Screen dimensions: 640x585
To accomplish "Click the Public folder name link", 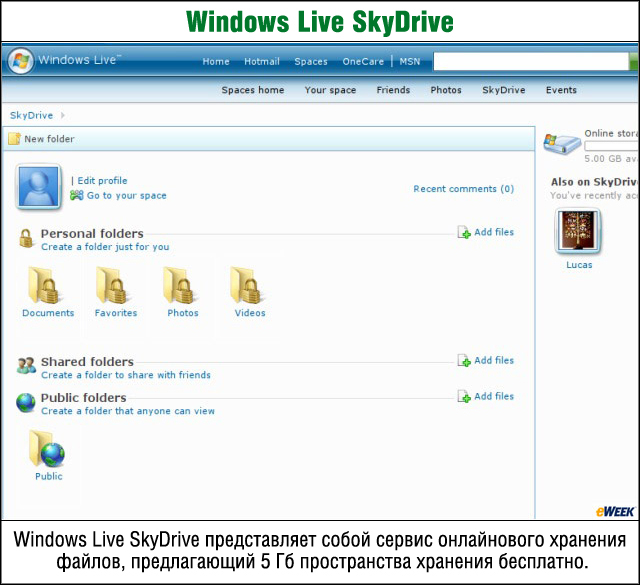I will point(49,476).
